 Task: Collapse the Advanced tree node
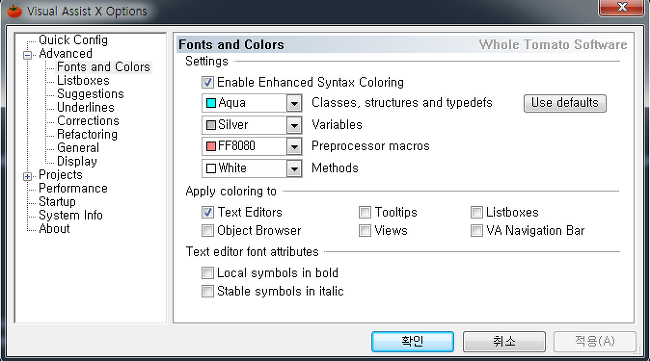point(27,55)
